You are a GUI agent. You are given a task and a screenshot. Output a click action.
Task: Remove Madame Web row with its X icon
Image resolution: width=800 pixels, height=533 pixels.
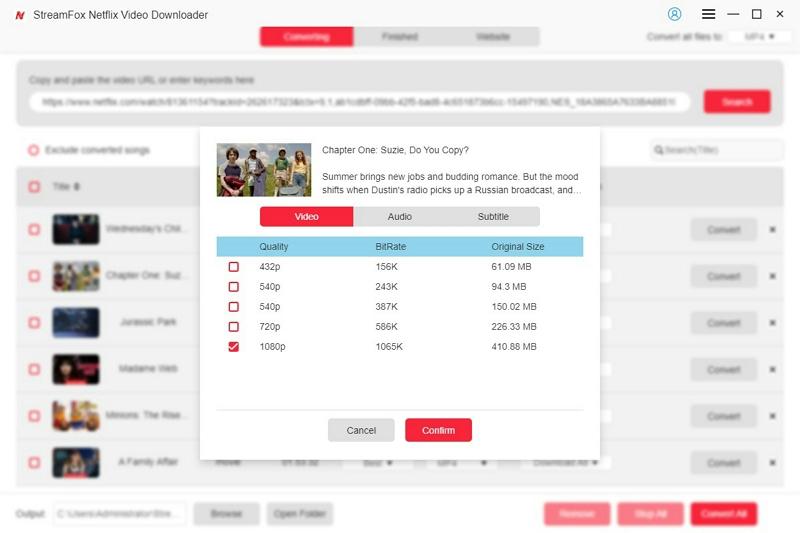[x=772, y=369]
